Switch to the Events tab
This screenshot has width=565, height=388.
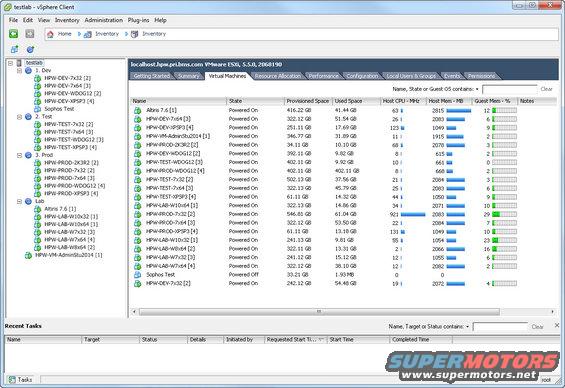[452, 76]
